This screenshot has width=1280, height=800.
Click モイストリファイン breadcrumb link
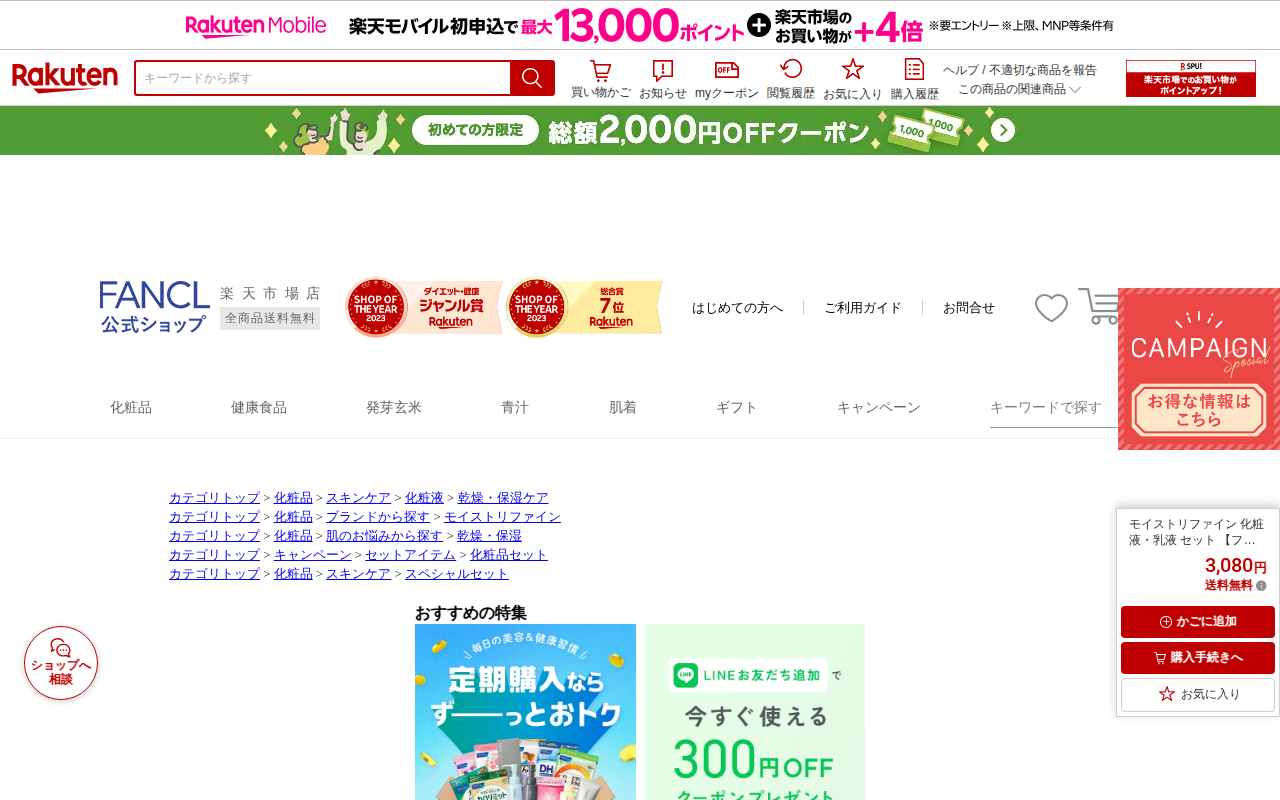click(x=502, y=517)
